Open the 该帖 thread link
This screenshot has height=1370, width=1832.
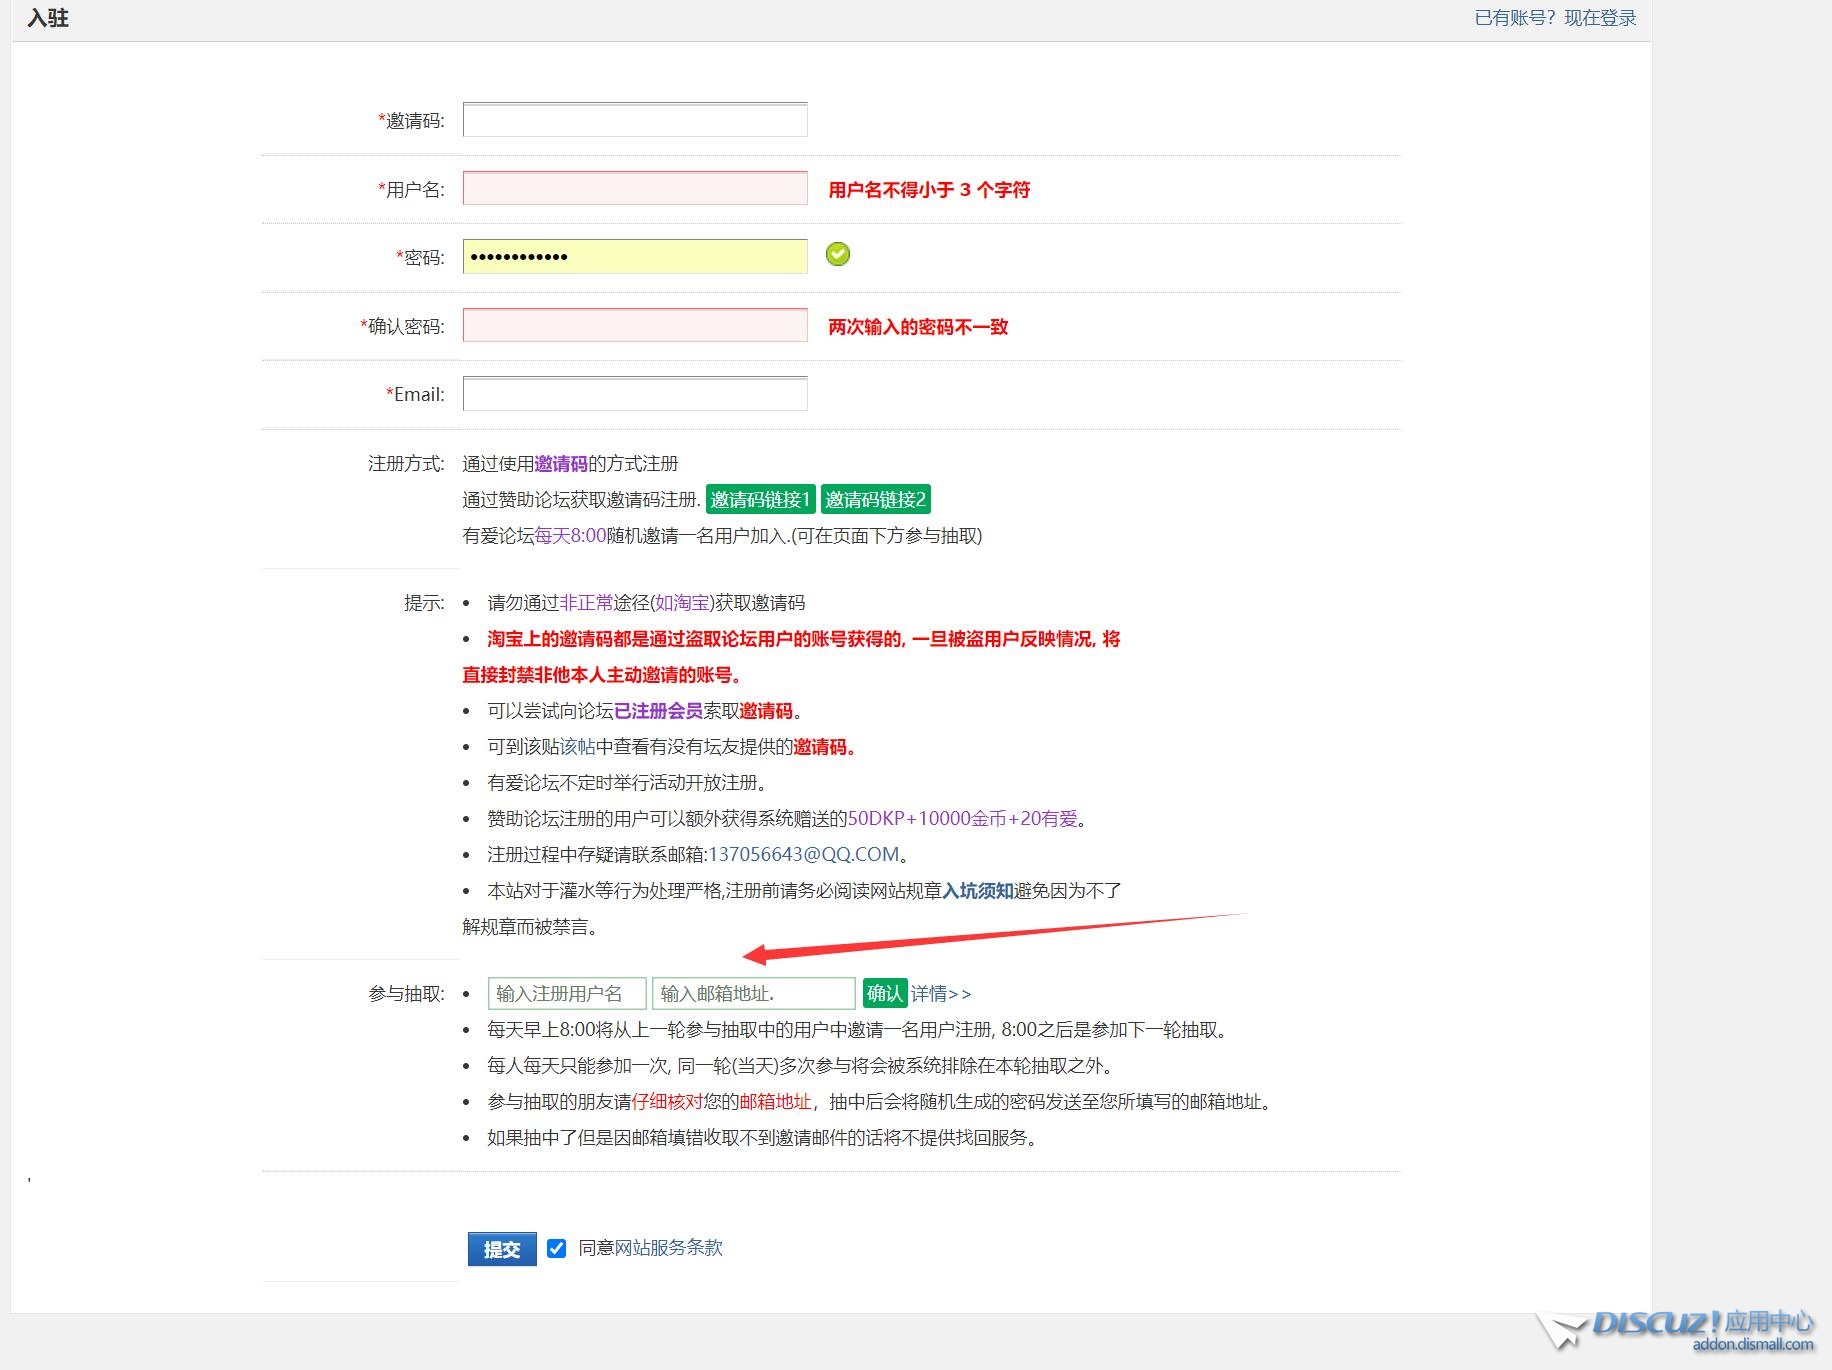577,746
